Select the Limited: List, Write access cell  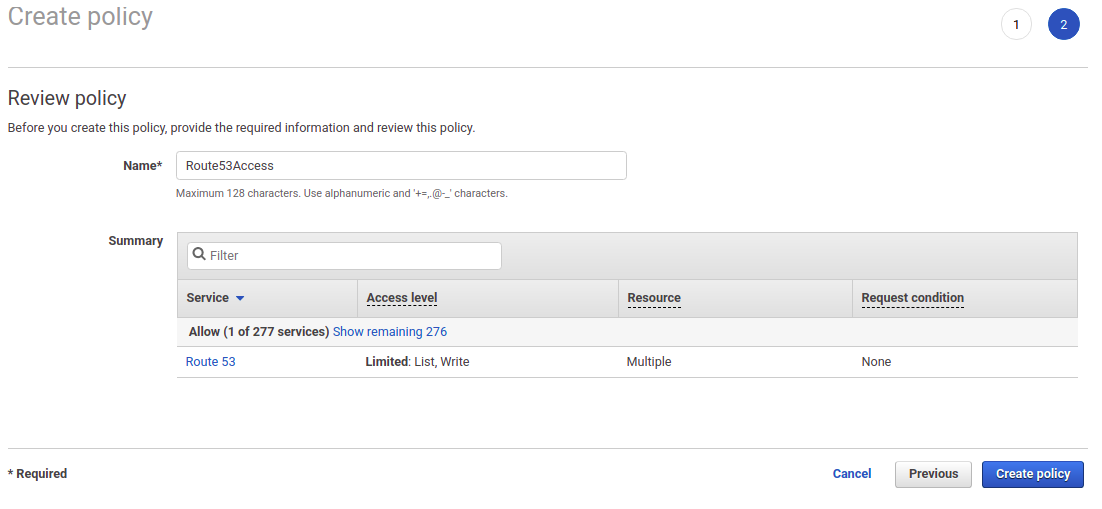[417, 361]
